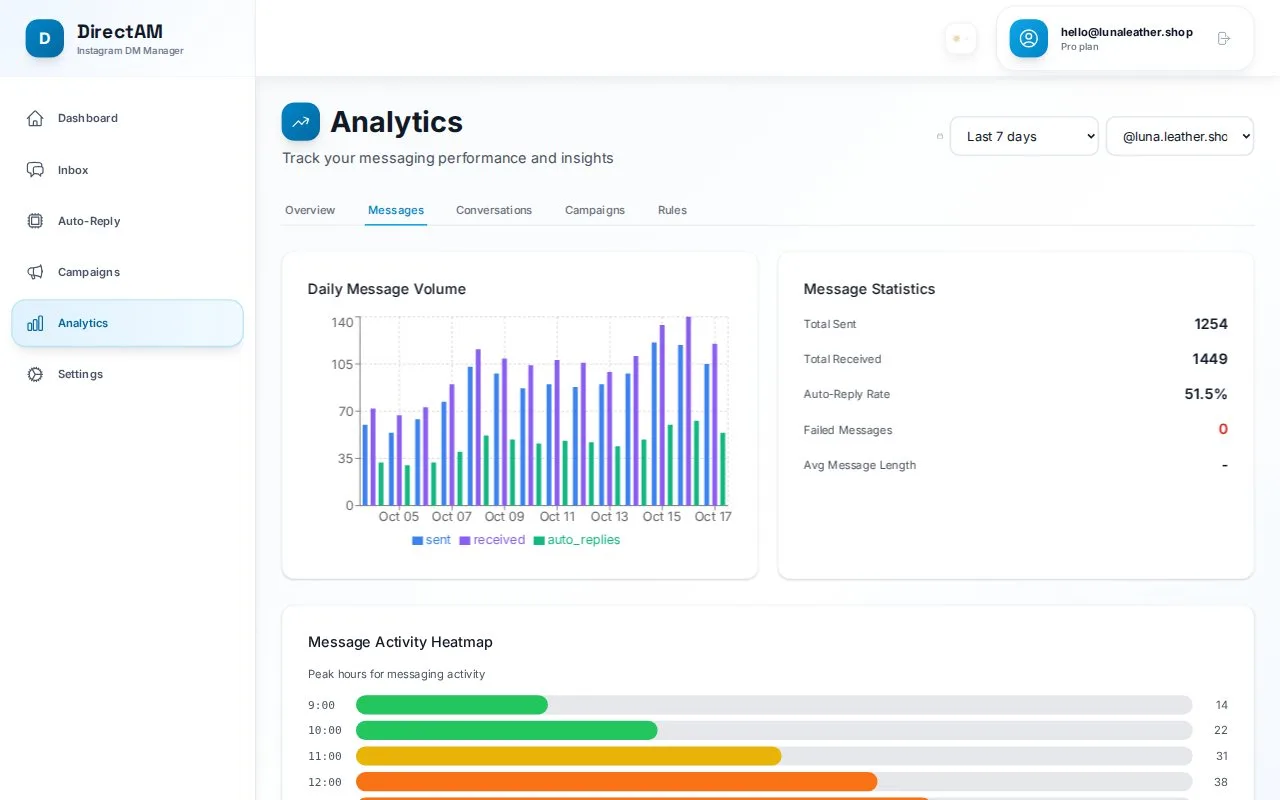Click the Pro plan label
1280x800 pixels.
pos(1080,47)
